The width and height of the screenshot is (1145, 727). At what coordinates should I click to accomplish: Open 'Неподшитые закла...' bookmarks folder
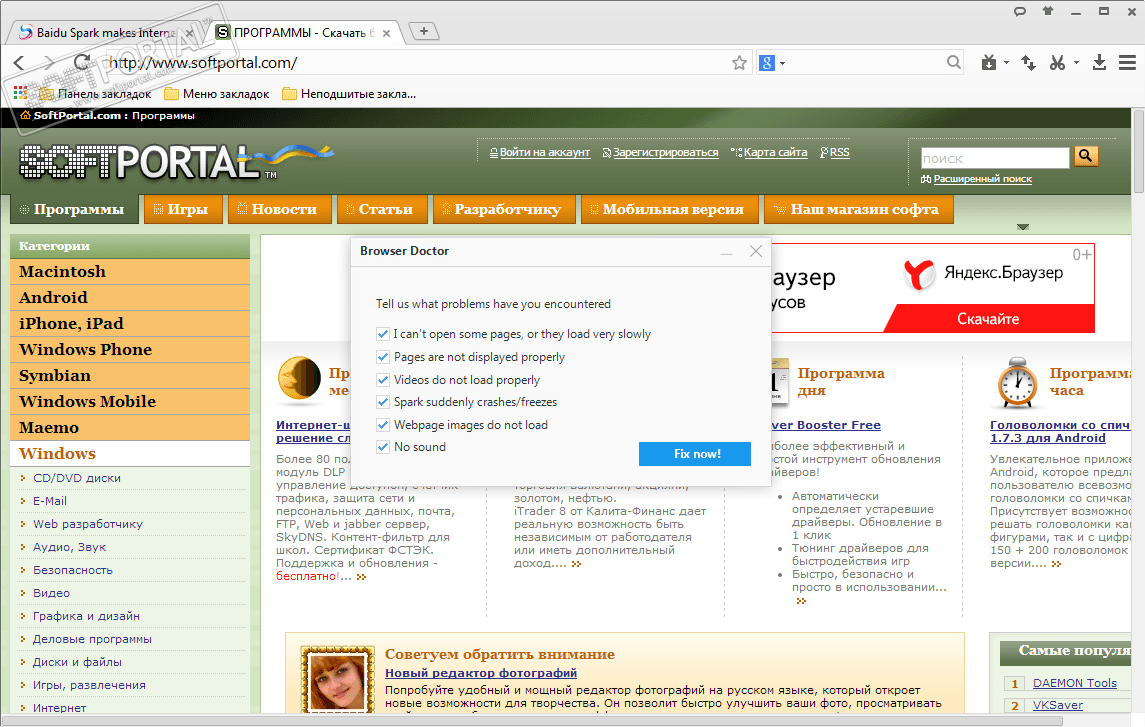tap(349, 93)
